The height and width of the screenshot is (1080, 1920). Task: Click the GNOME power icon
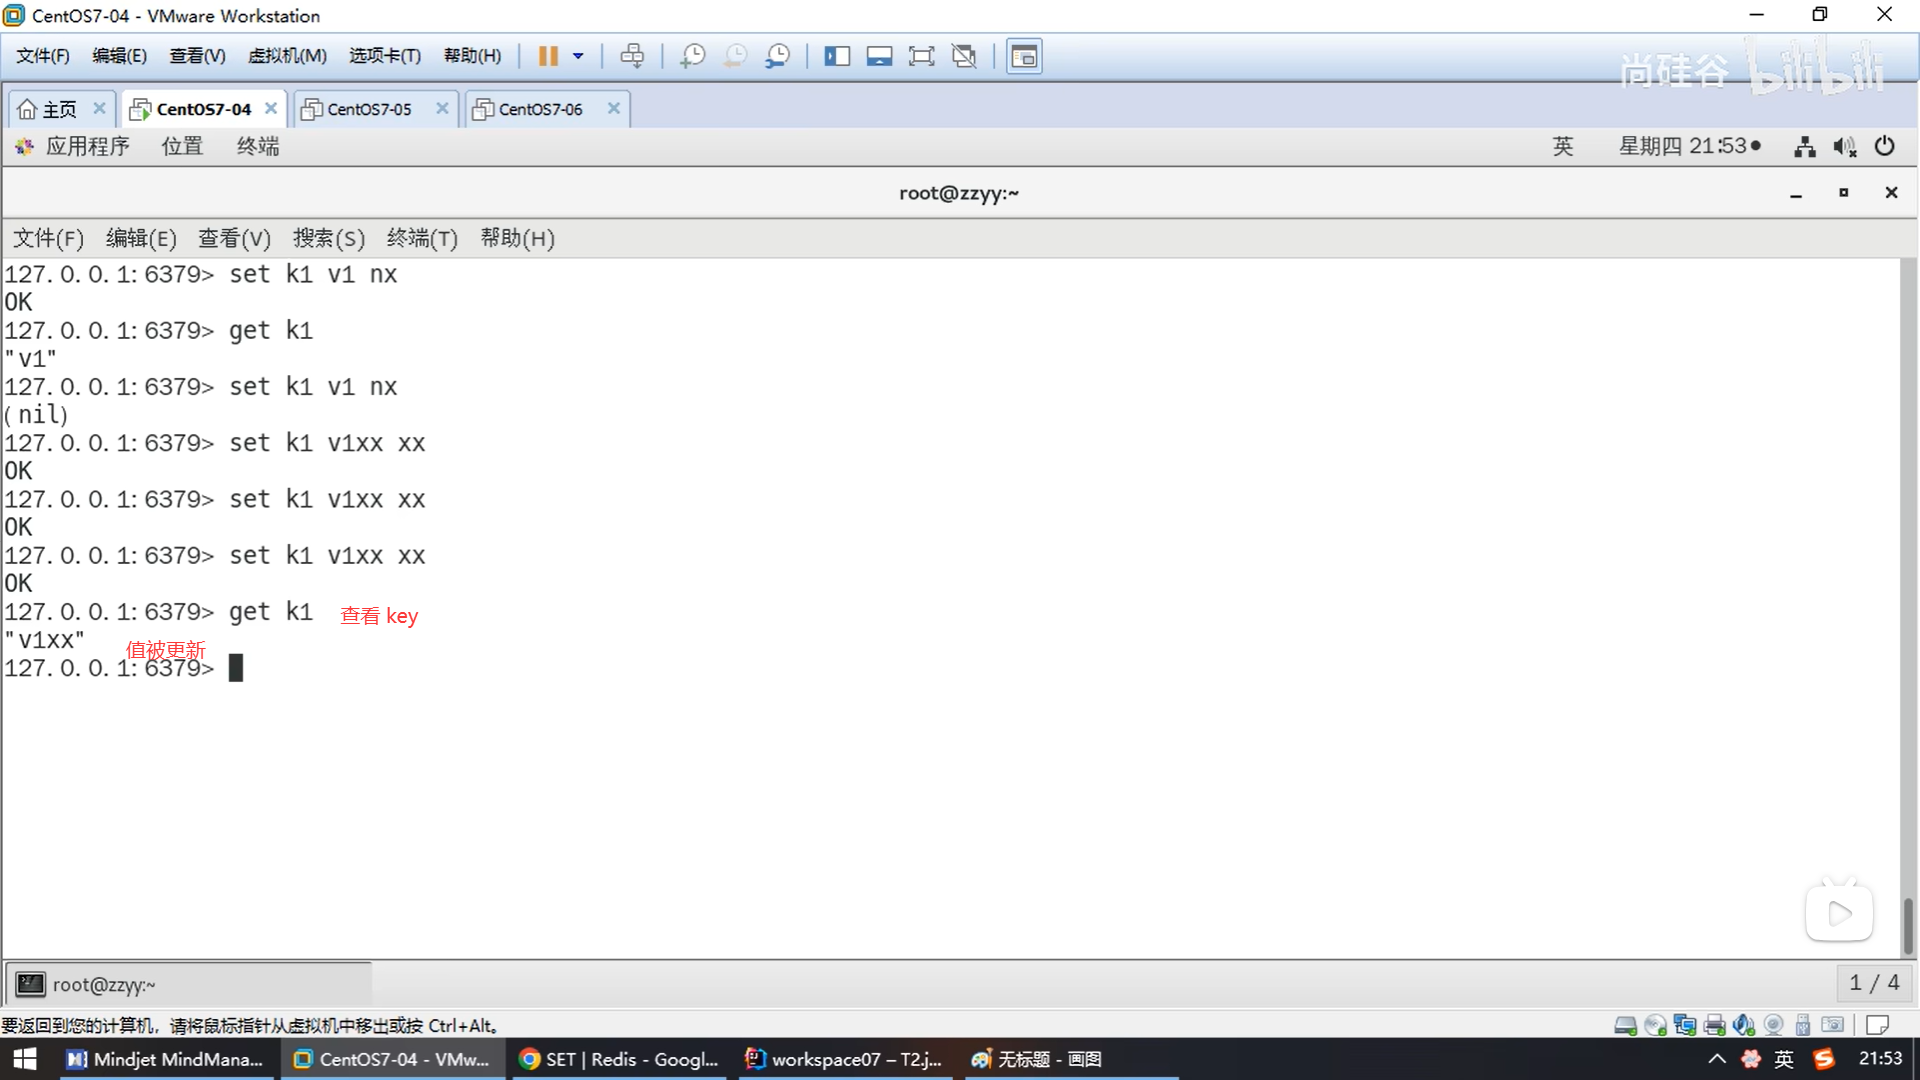(1884, 146)
